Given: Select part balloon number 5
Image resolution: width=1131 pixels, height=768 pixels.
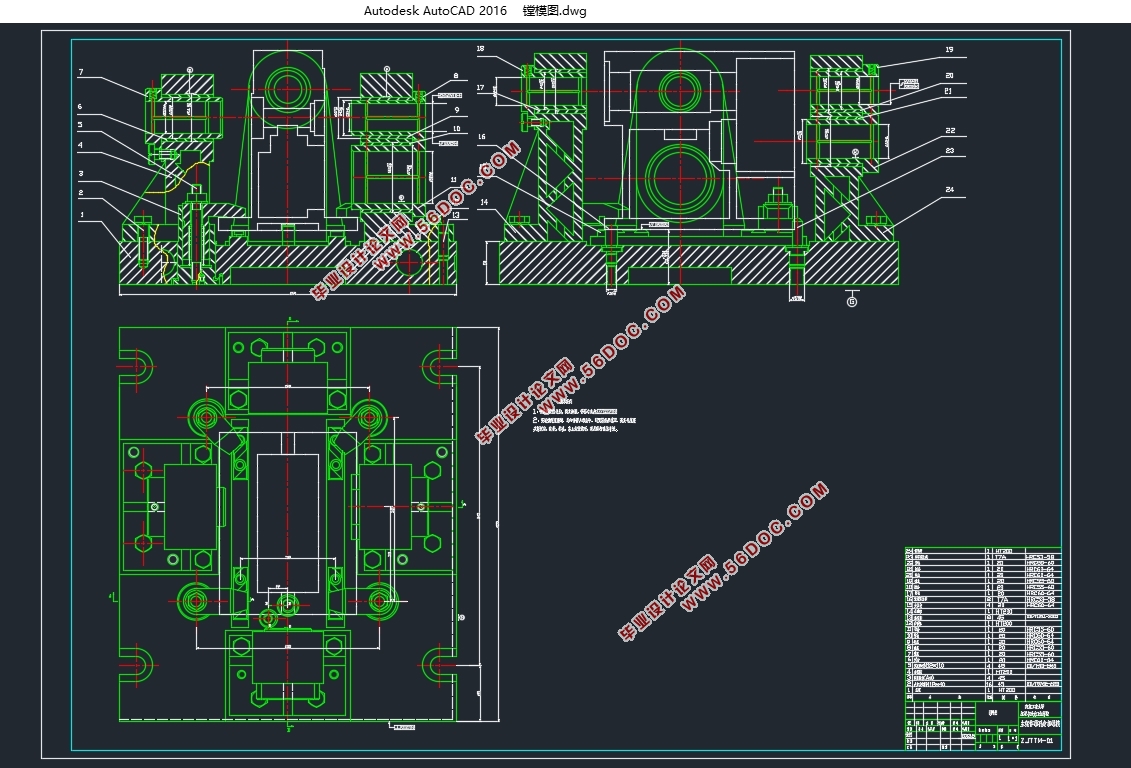Looking at the screenshot, I should [x=79, y=125].
